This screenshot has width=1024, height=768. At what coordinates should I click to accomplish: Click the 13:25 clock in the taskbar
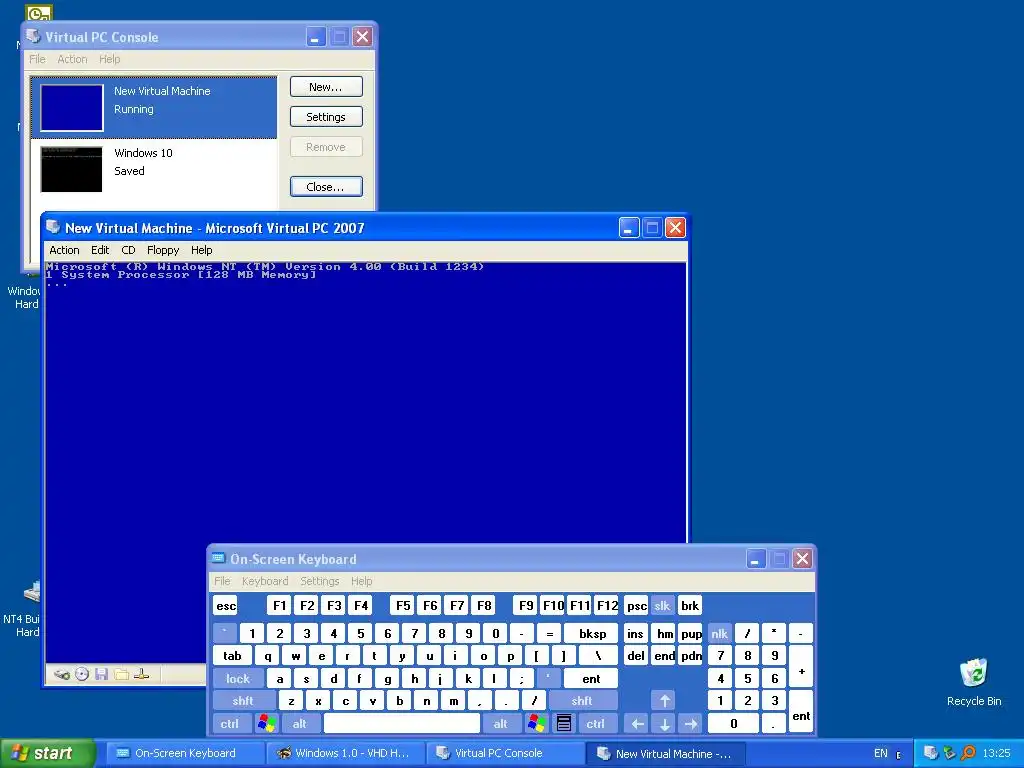997,753
